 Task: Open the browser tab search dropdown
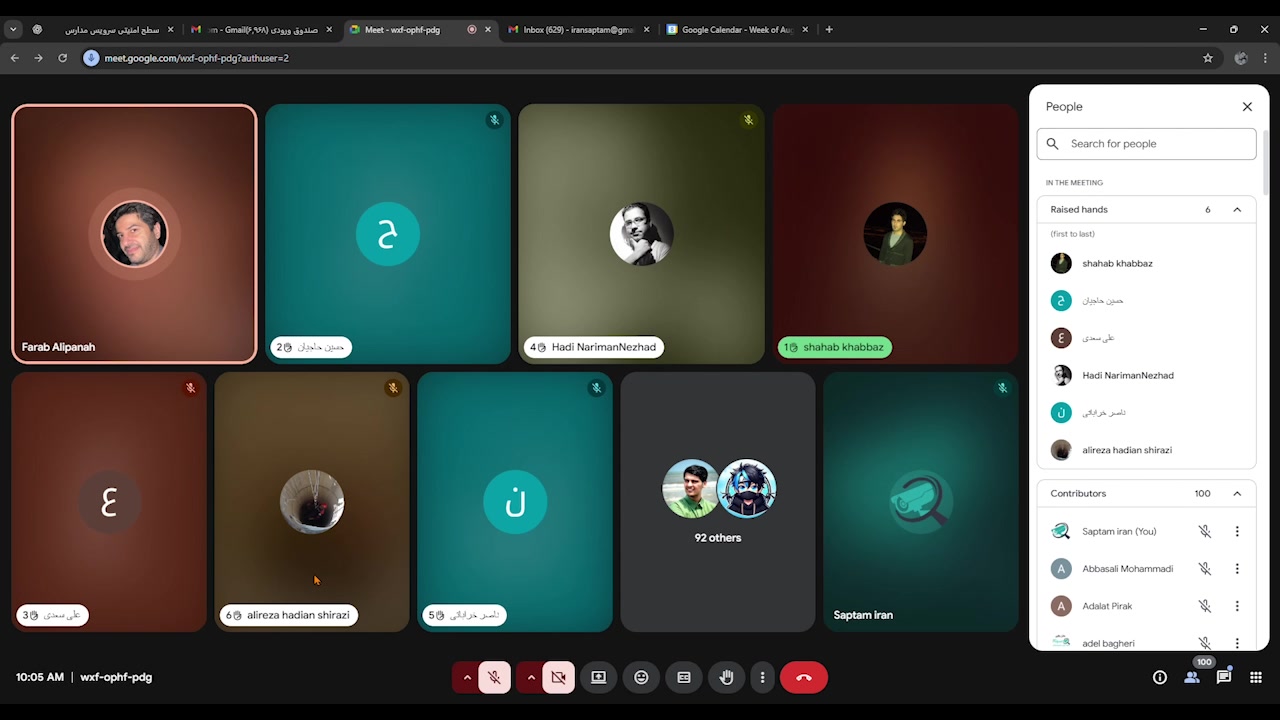[x=13, y=30]
